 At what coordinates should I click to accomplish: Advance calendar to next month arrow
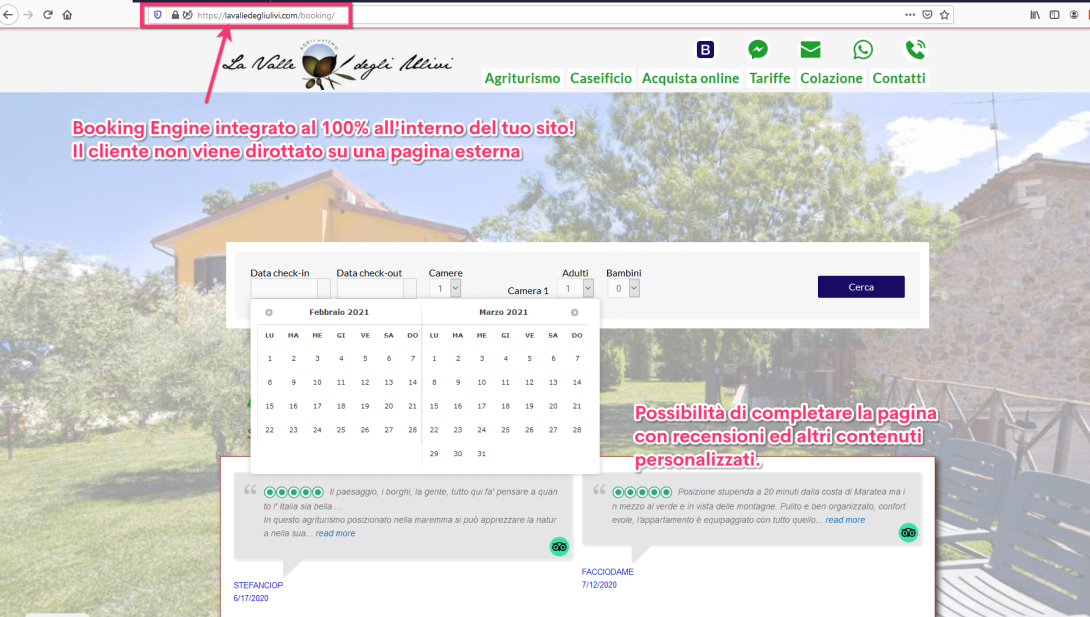[574, 312]
